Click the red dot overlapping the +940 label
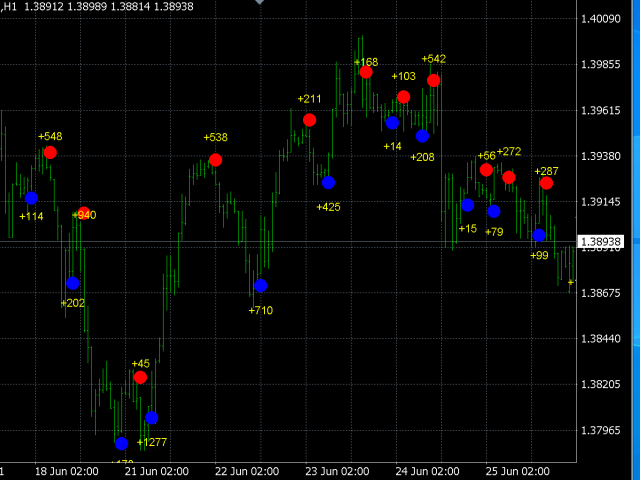This screenshot has height=480, width=640. [x=84, y=213]
